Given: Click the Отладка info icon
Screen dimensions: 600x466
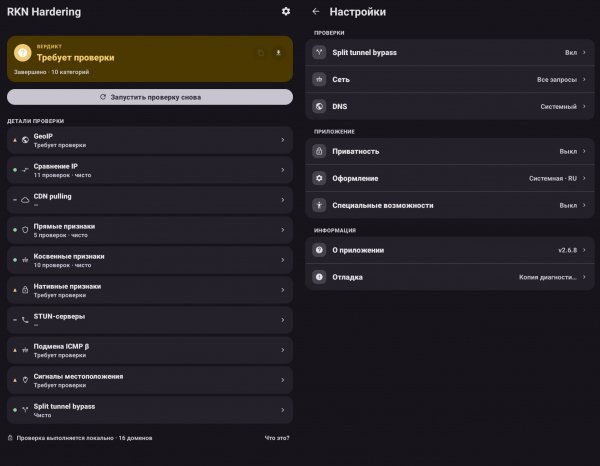Looking at the screenshot, I should pos(319,277).
